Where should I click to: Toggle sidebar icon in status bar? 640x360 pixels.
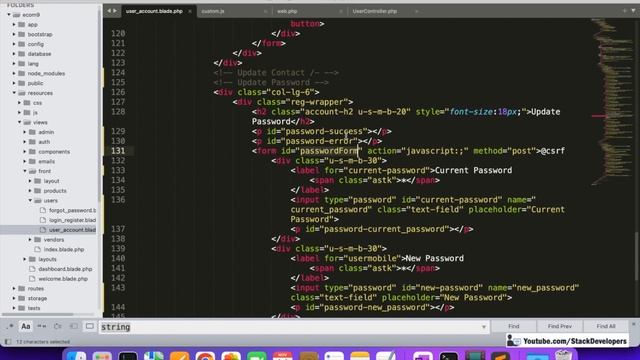8,342
